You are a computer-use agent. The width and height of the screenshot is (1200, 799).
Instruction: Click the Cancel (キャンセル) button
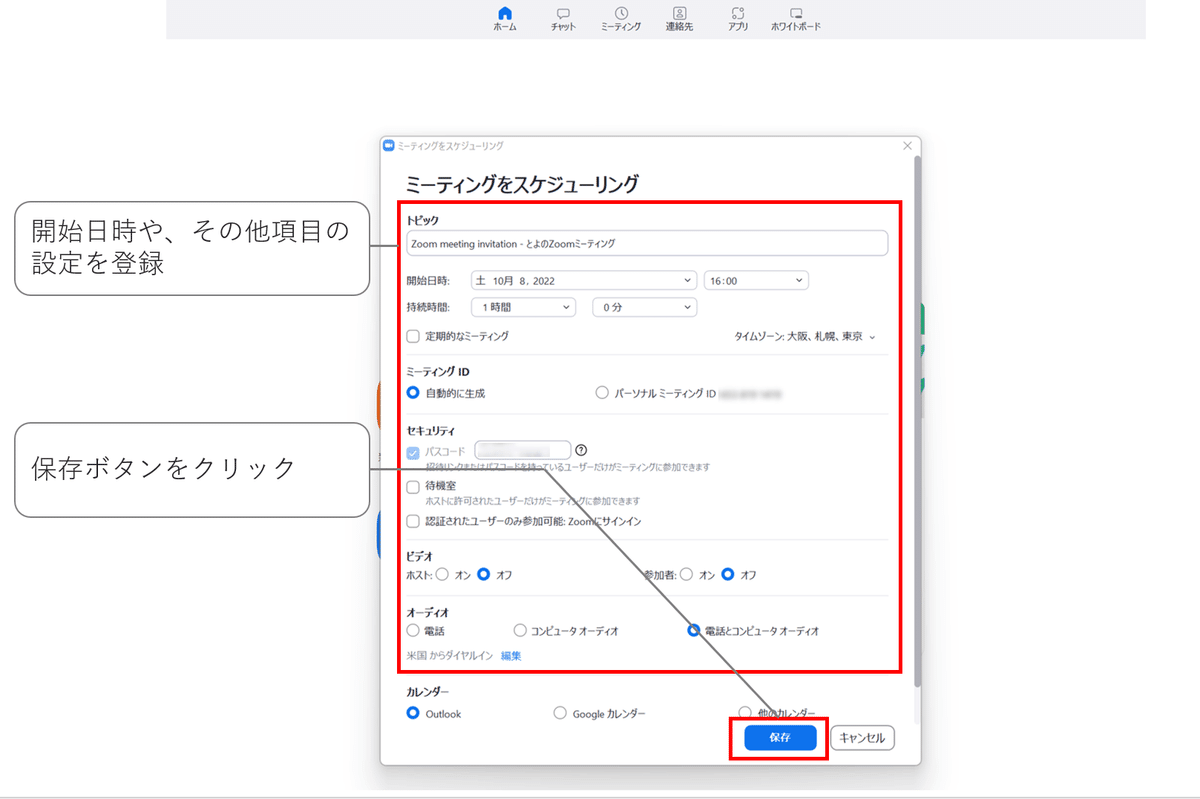click(x=862, y=738)
